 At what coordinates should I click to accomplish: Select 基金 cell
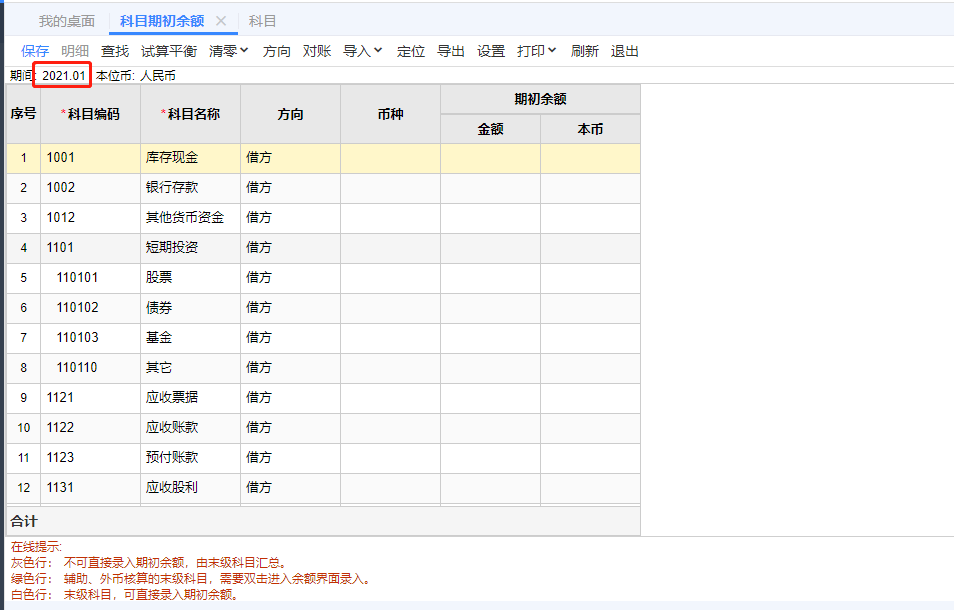click(190, 338)
